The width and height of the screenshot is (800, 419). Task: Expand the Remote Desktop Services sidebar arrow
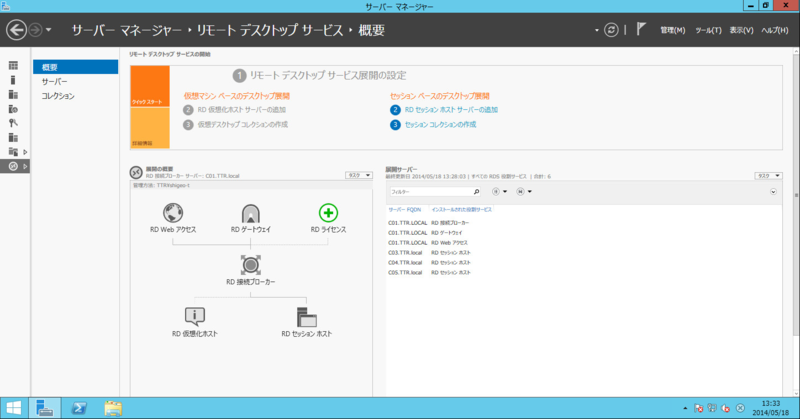coord(25,166)
